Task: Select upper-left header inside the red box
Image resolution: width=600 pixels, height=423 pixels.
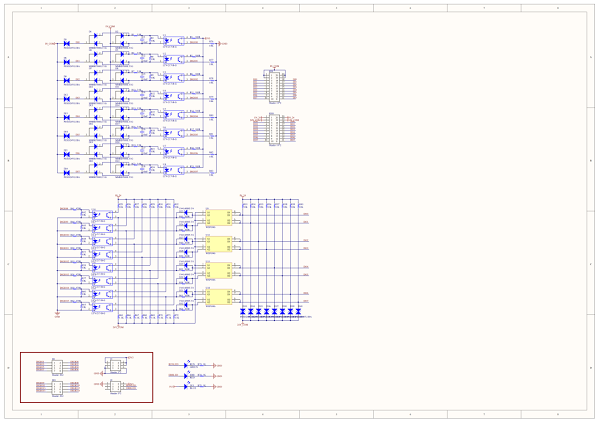Action: pyautogui.click(x=57, y=366)
